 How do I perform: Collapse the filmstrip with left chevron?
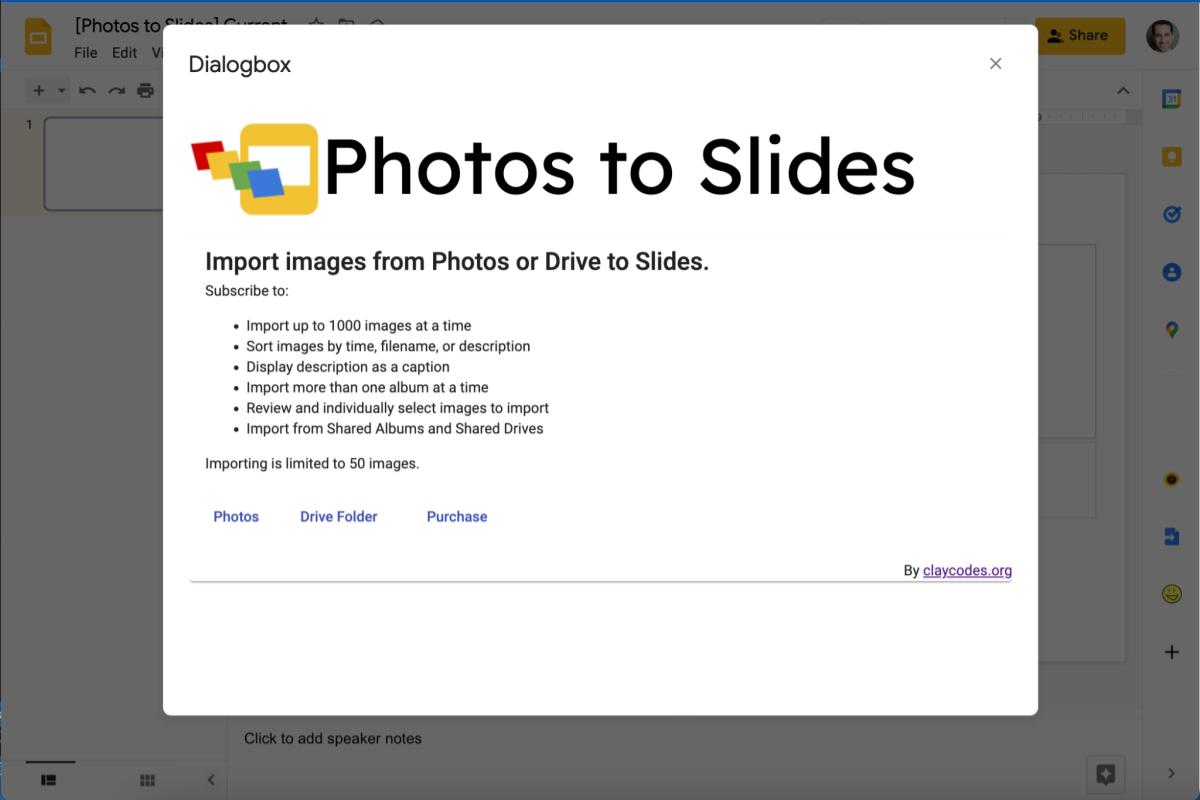pyautogui.click(x=211, y=780)
